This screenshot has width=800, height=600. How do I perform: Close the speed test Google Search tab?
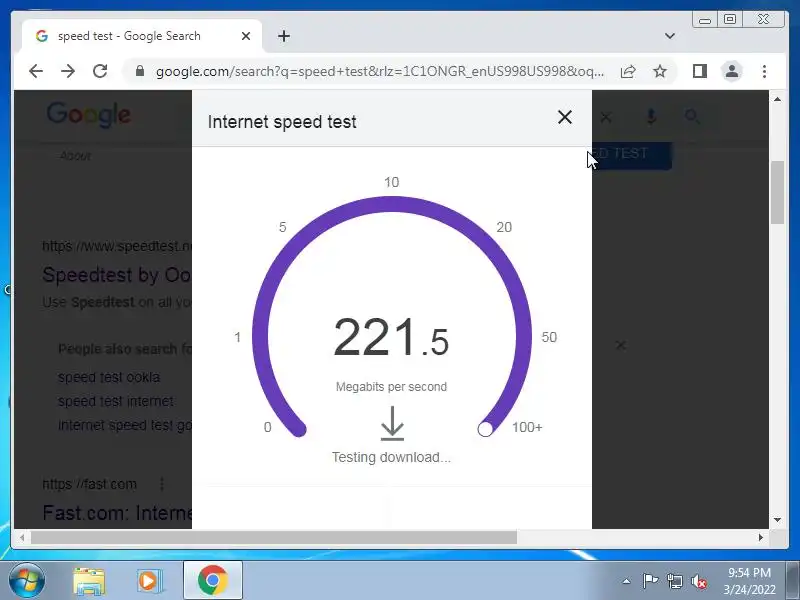click(246, 36)
